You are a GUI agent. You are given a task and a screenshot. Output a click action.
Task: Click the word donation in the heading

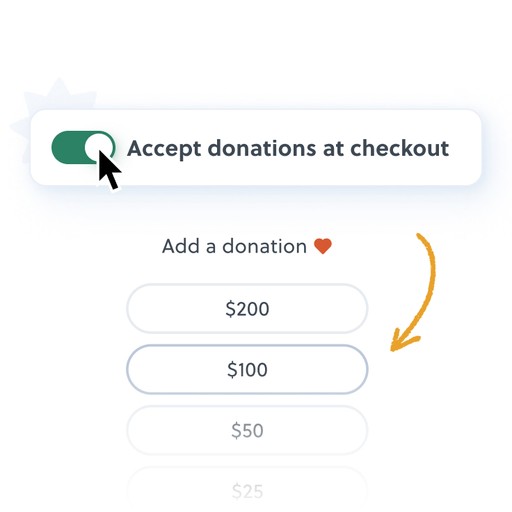264,246
